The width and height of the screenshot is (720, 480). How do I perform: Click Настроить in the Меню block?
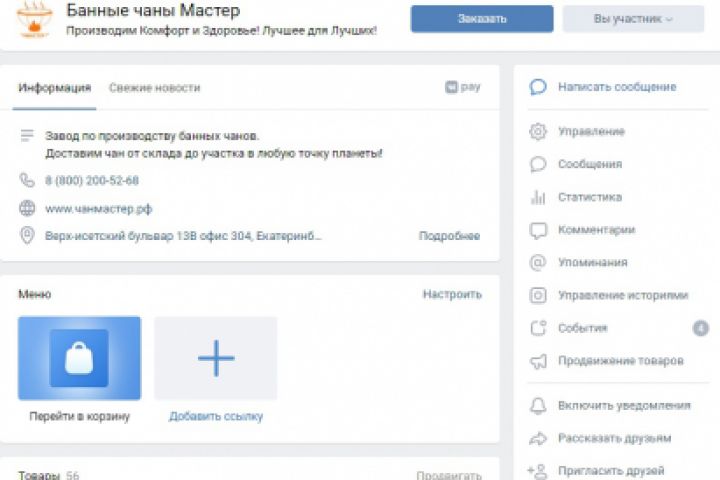click(x=452, y=294)
